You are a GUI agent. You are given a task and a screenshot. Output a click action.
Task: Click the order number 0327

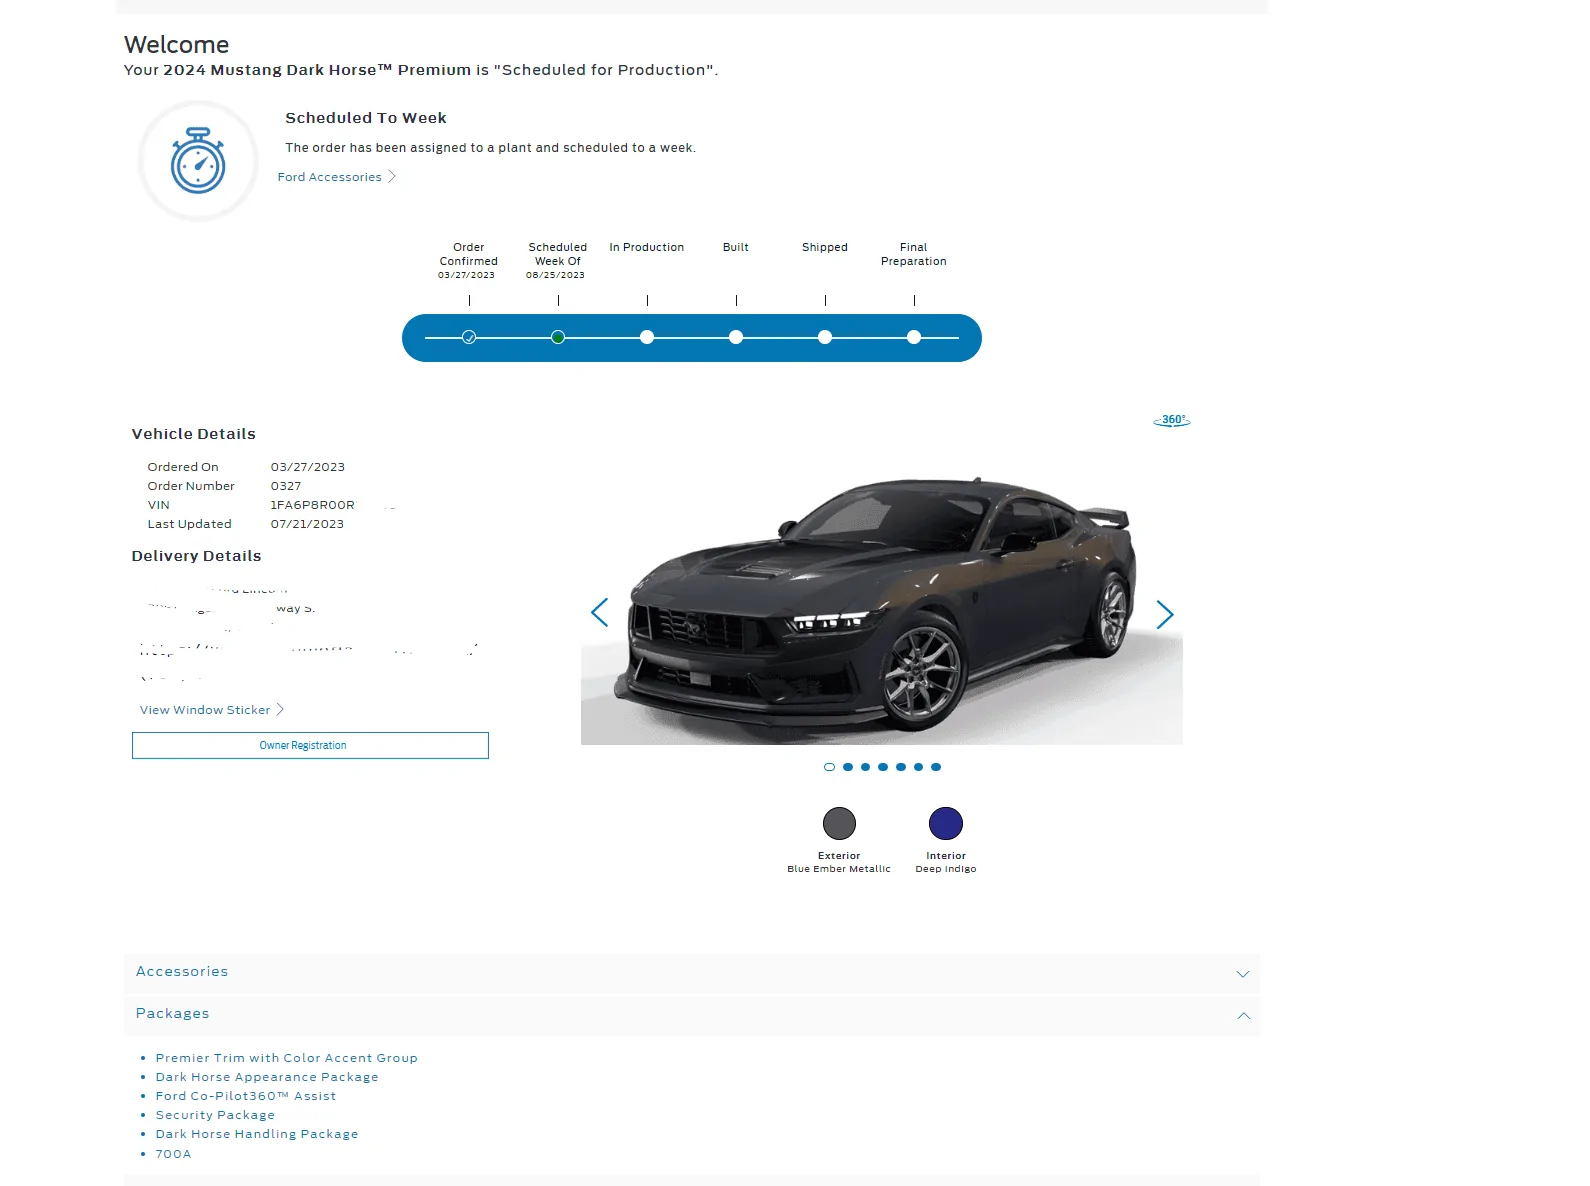(x=286, y=486)
